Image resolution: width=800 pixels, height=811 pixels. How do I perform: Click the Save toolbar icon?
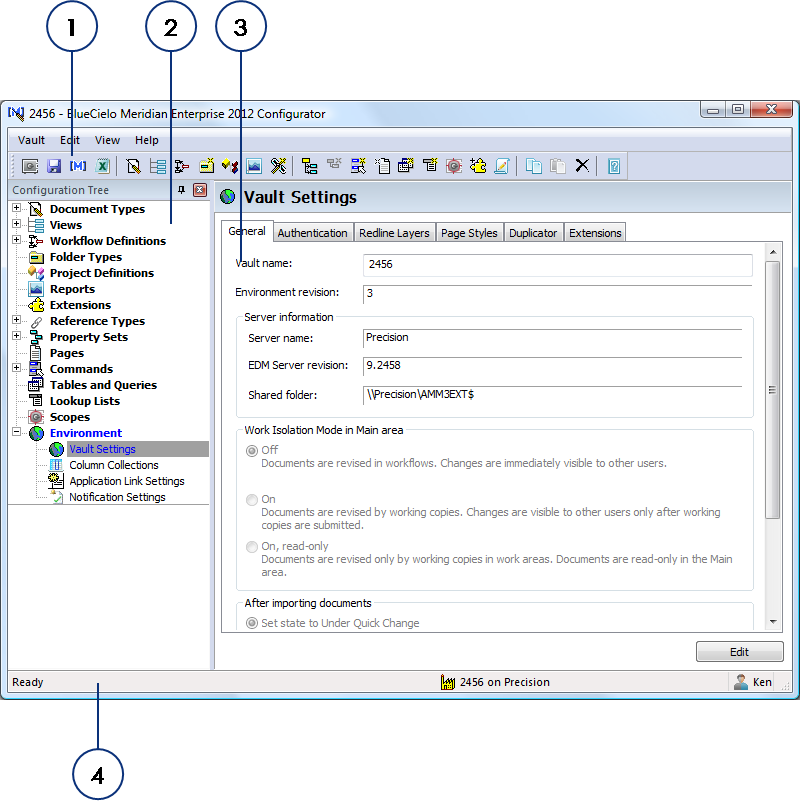[x=54, y=166]
